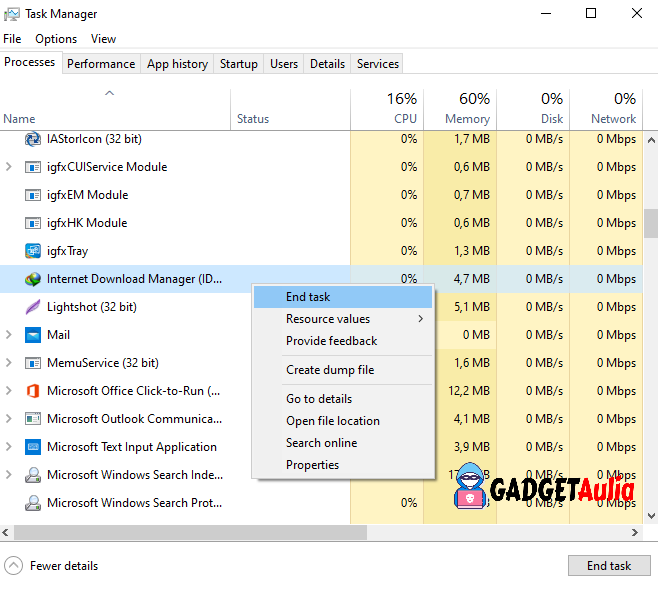658x589 pixels.
Task: Click the igfxCUIService Module icon
Action: point(33,167)
